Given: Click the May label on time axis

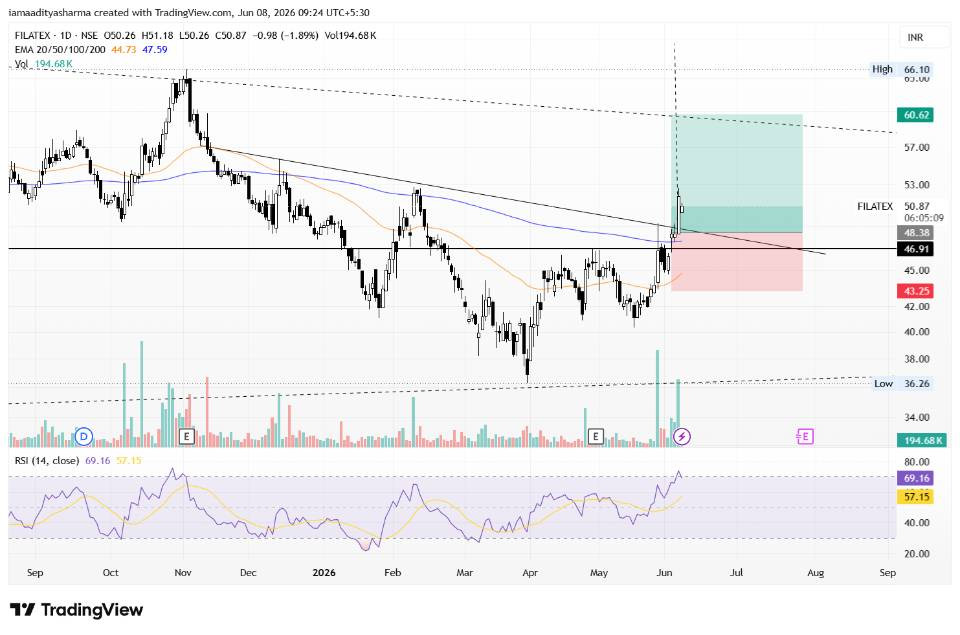Looking at the screenshot, I should coord(599,573).
